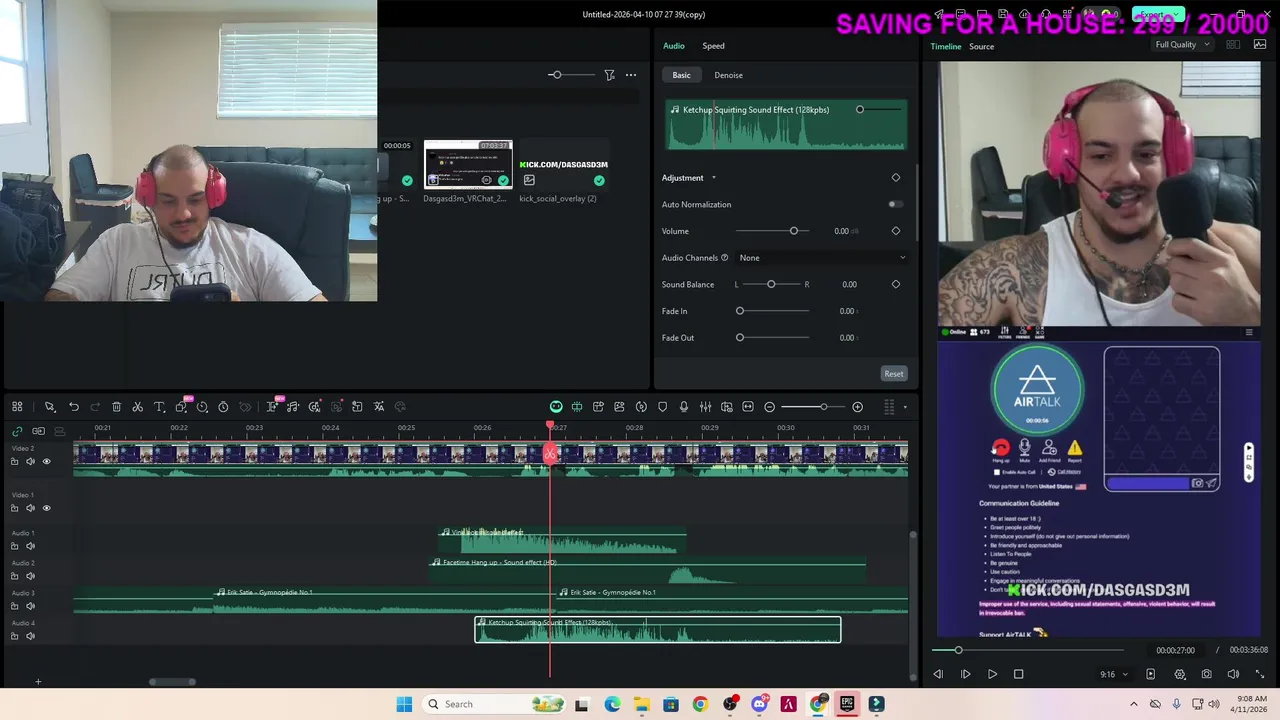Viewport: 1280px width, 720px height.
Task: Open the audio mixer icon
Action: 705,407
